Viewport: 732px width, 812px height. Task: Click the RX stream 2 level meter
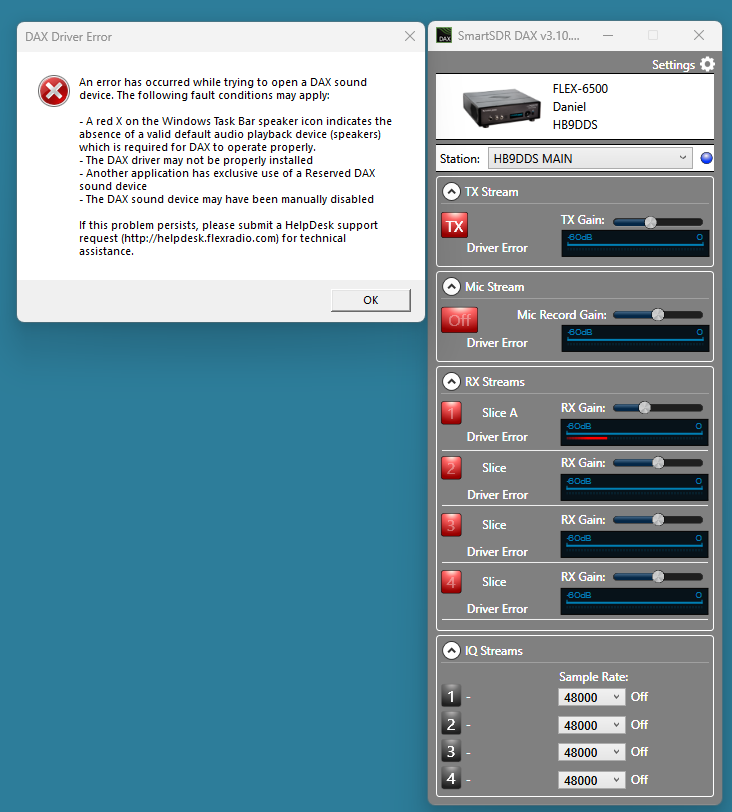pyautogui.click(x=634, y=488)
